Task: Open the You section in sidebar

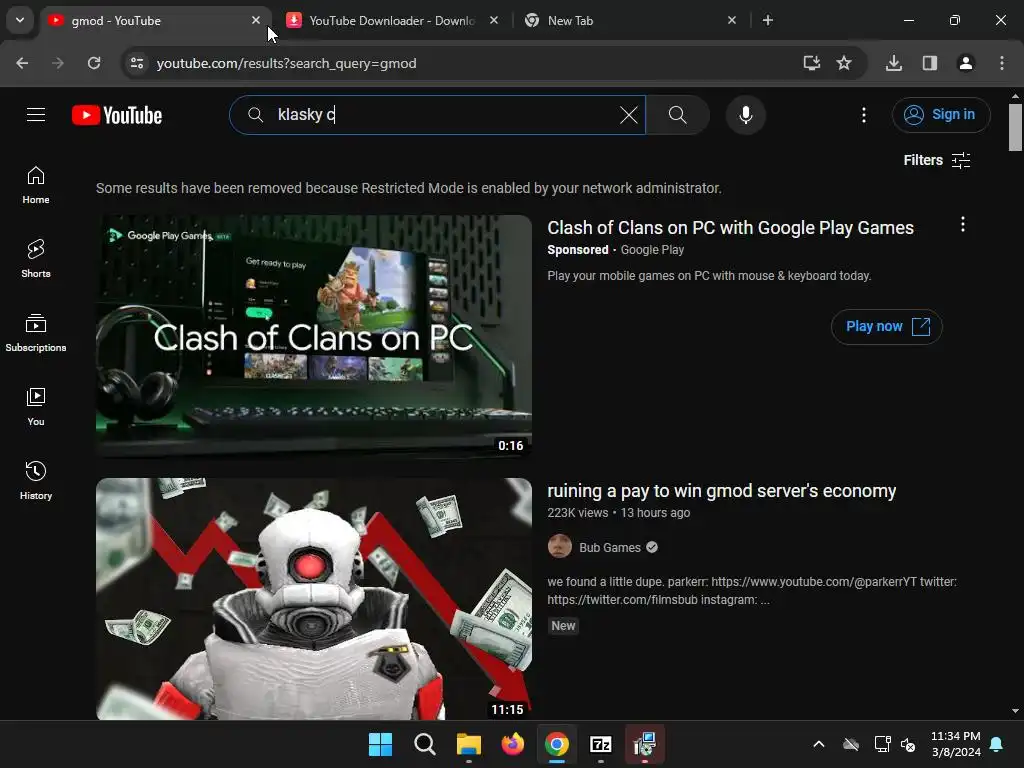Action: tap(36, 407)
